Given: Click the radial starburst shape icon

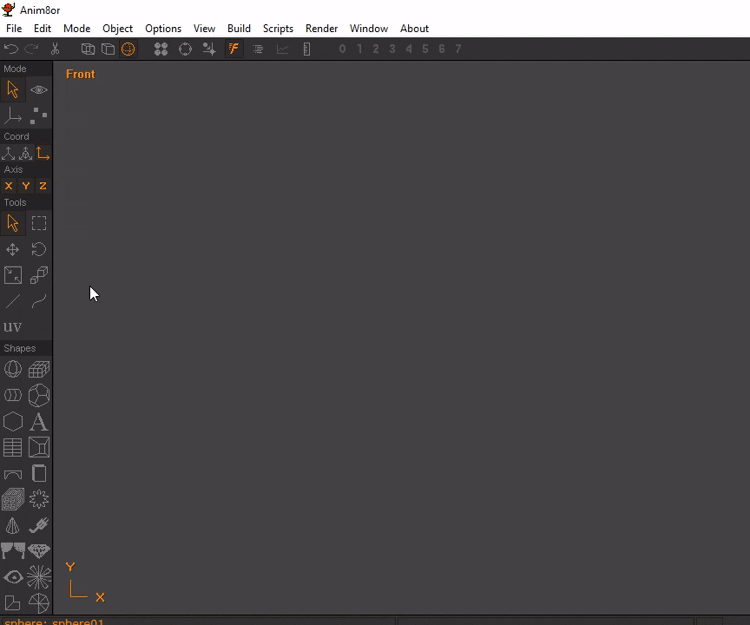Looking at the screenshot, I should click(x=39, y=577).
